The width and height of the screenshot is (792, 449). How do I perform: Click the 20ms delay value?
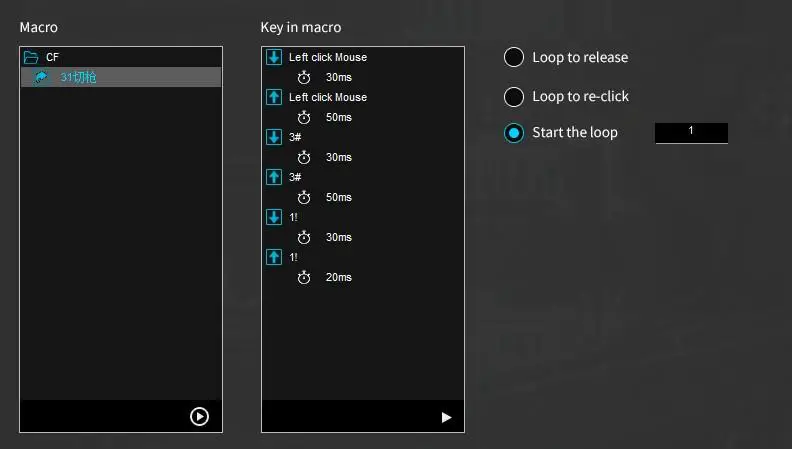coord(338,277)
